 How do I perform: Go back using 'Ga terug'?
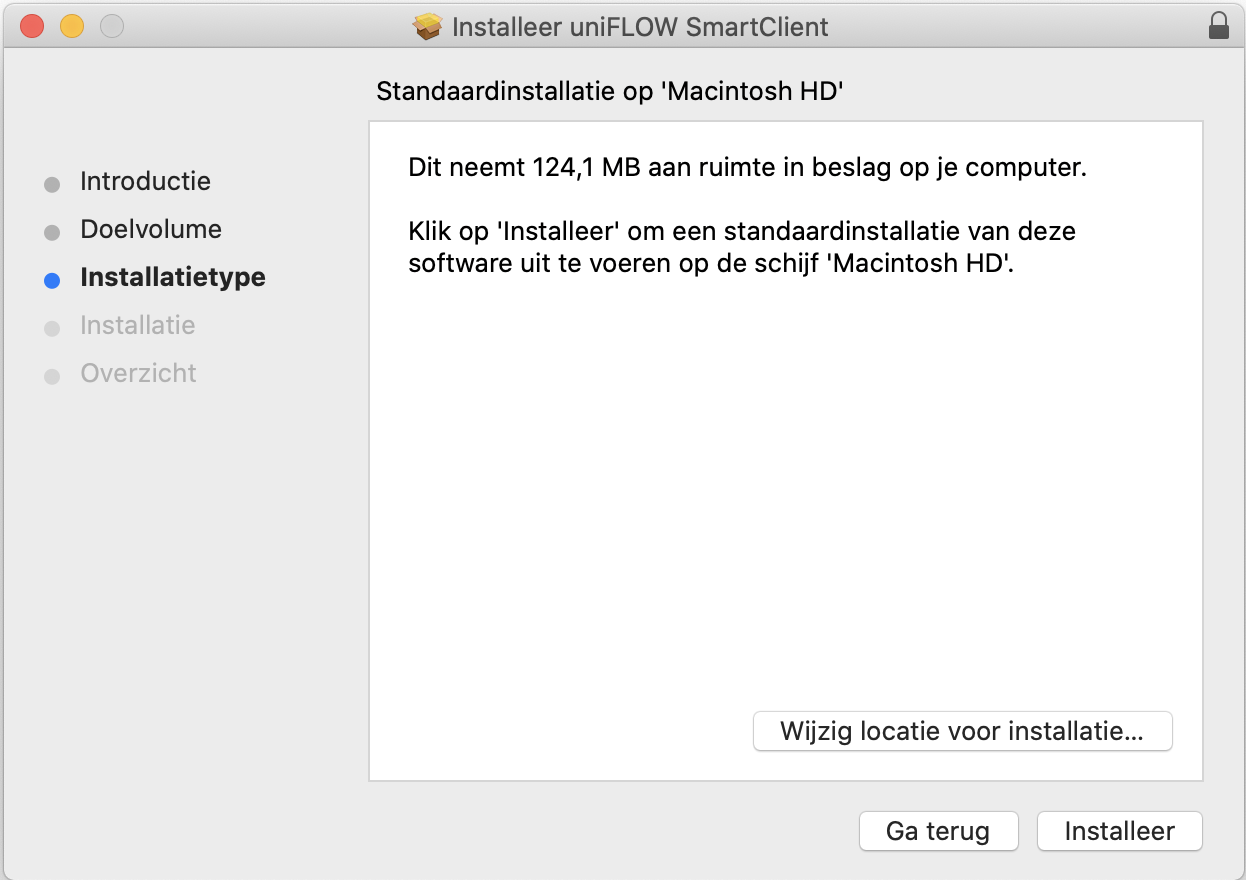tap(938, 831)
